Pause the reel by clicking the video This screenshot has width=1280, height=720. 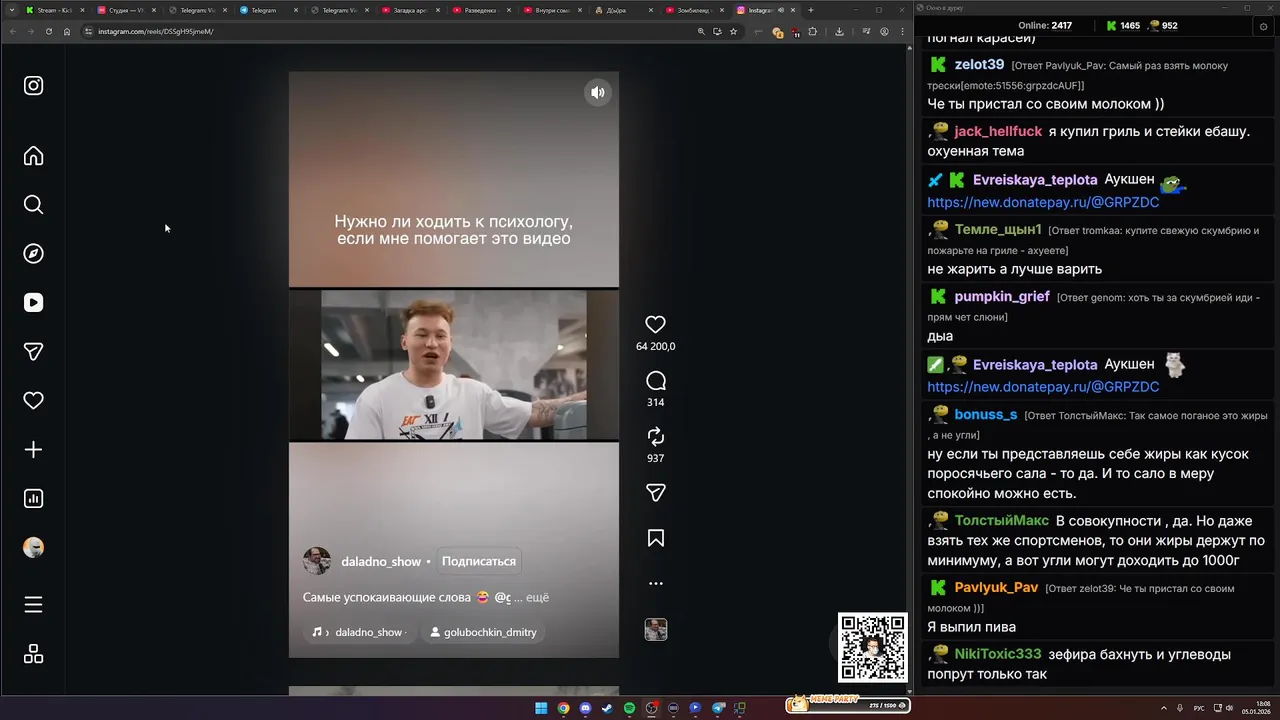point(454,364)
